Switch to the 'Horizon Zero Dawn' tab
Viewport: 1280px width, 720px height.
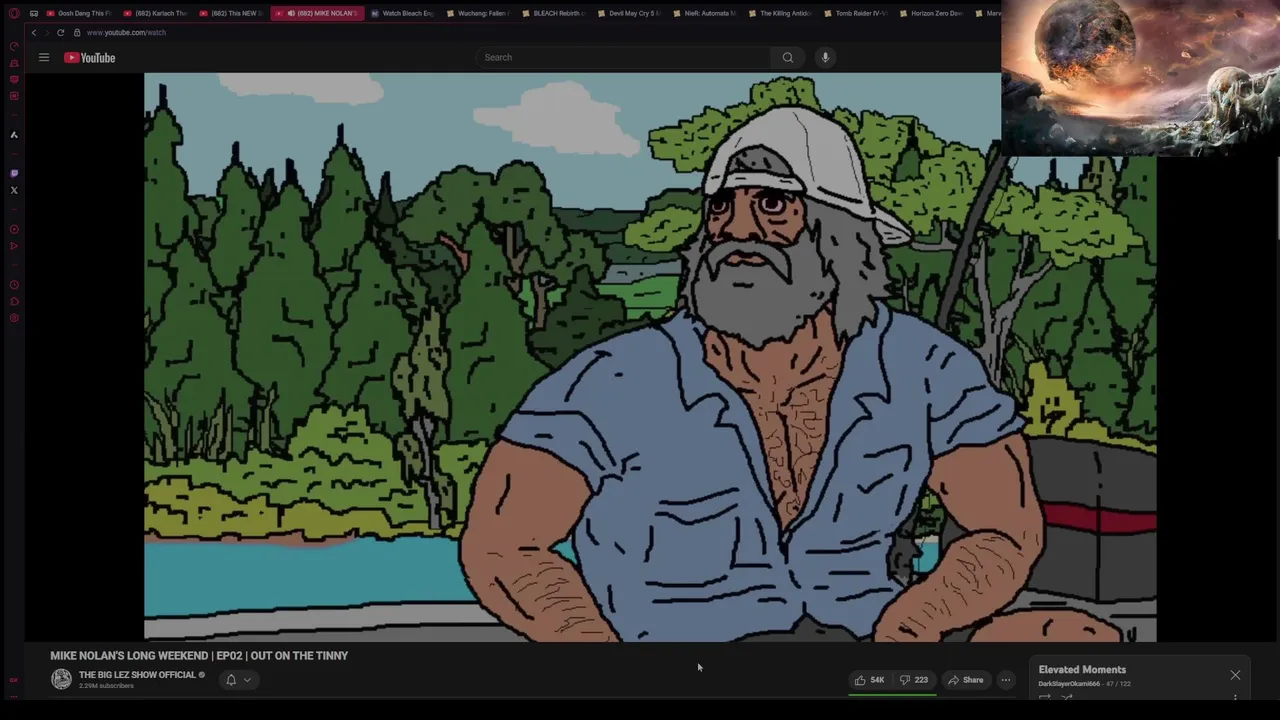point(931,13)
